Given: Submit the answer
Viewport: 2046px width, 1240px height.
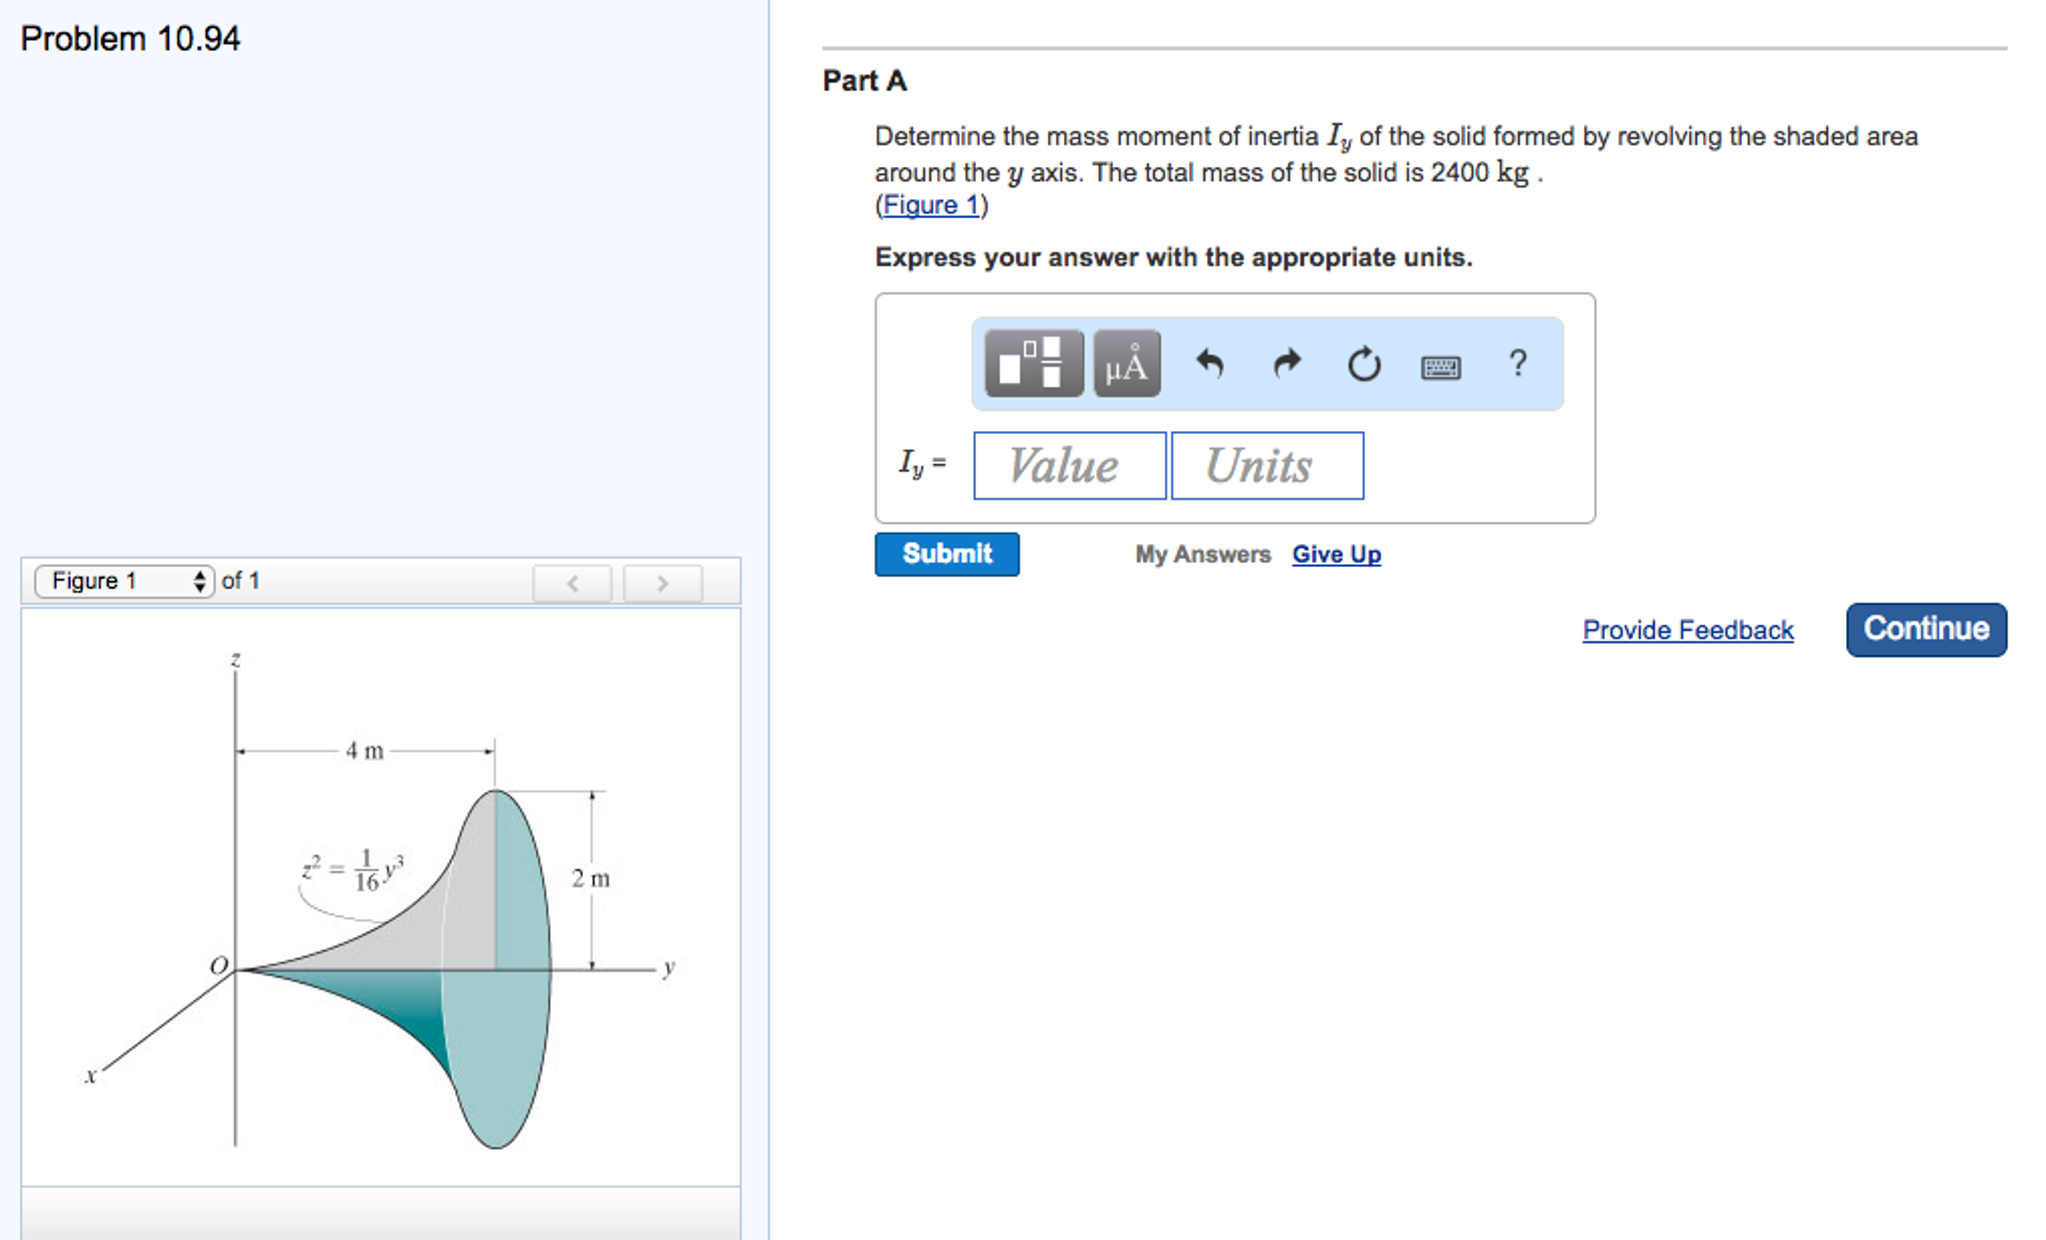Looking at the screenshot, I should (947, 554).
